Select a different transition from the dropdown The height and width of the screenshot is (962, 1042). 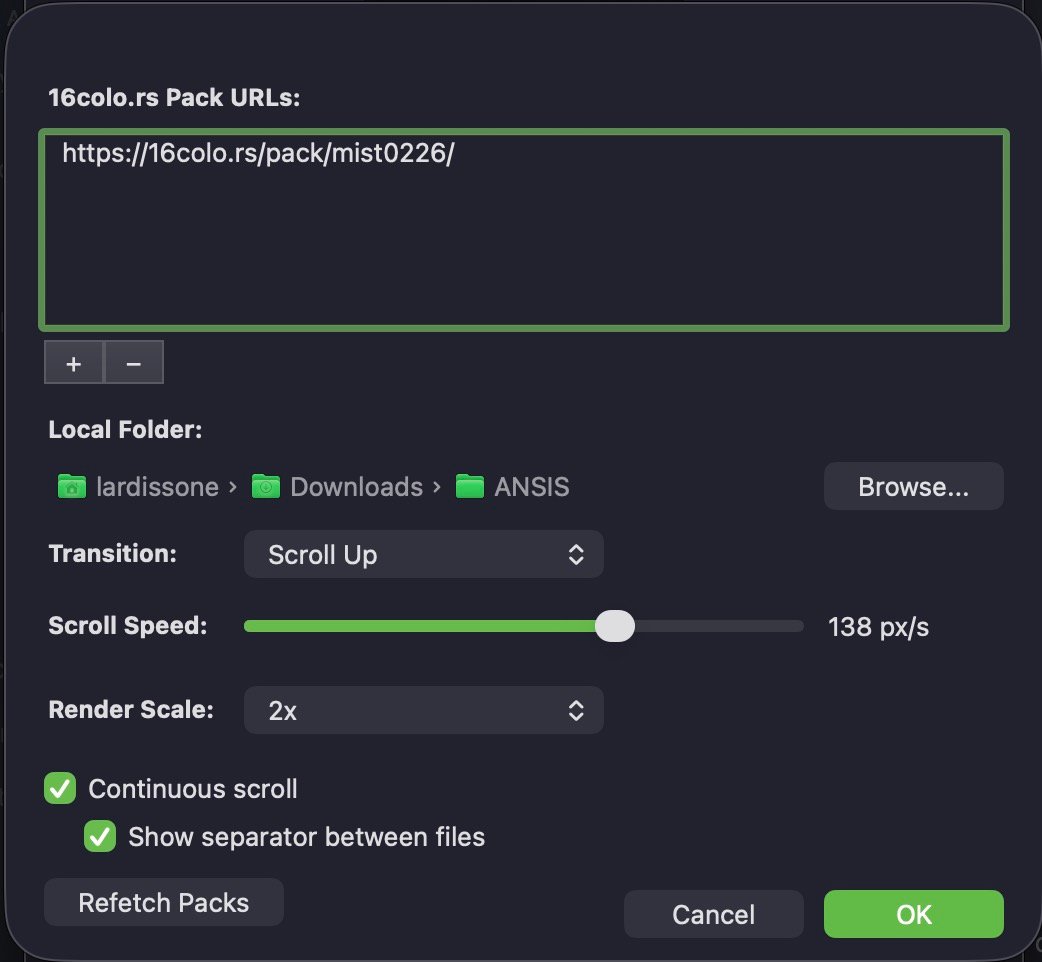(x=424, y=554)
